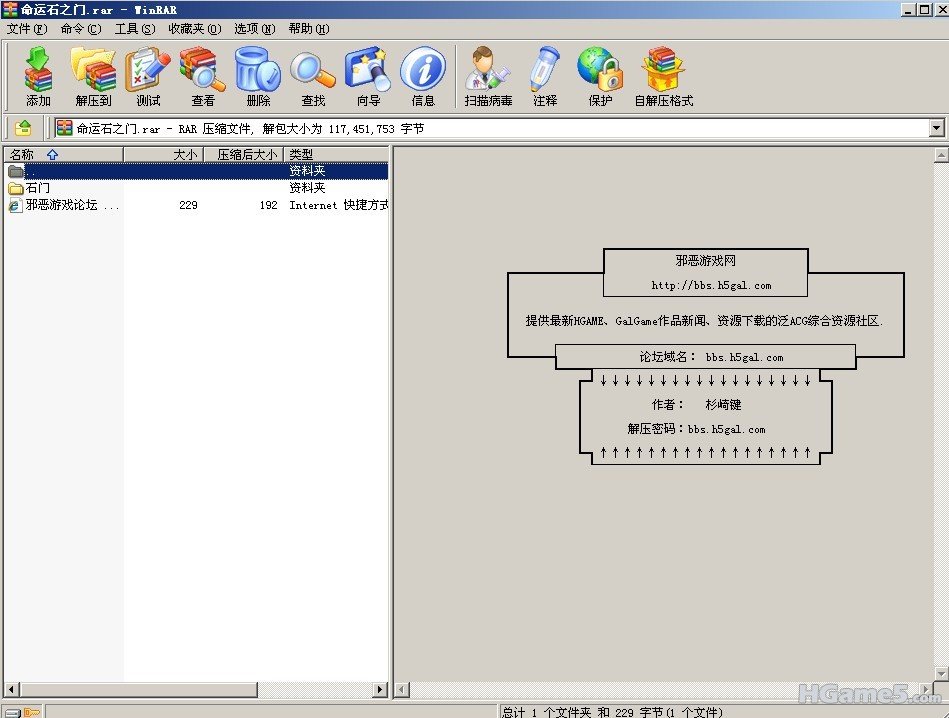The width and height of the screenshot is (949, 718).
Task: Click file list scroll left arrow
Action: coord(11,689)
